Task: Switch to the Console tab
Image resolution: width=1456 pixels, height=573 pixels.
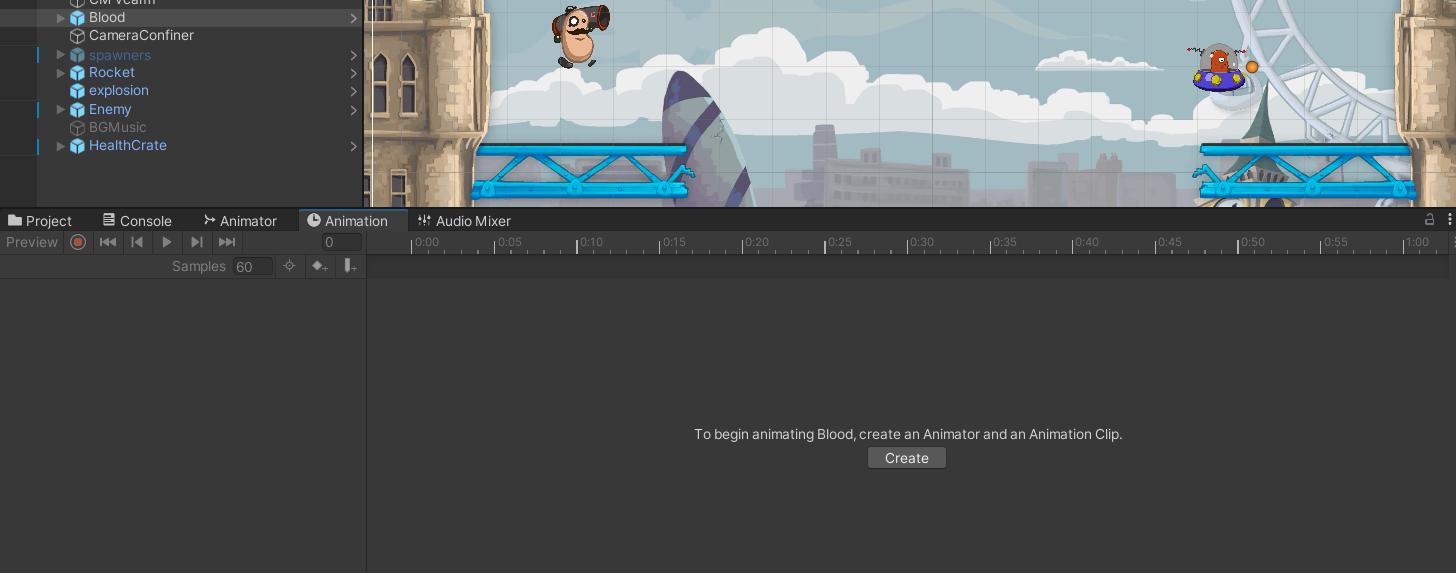Action: point(137,221)
